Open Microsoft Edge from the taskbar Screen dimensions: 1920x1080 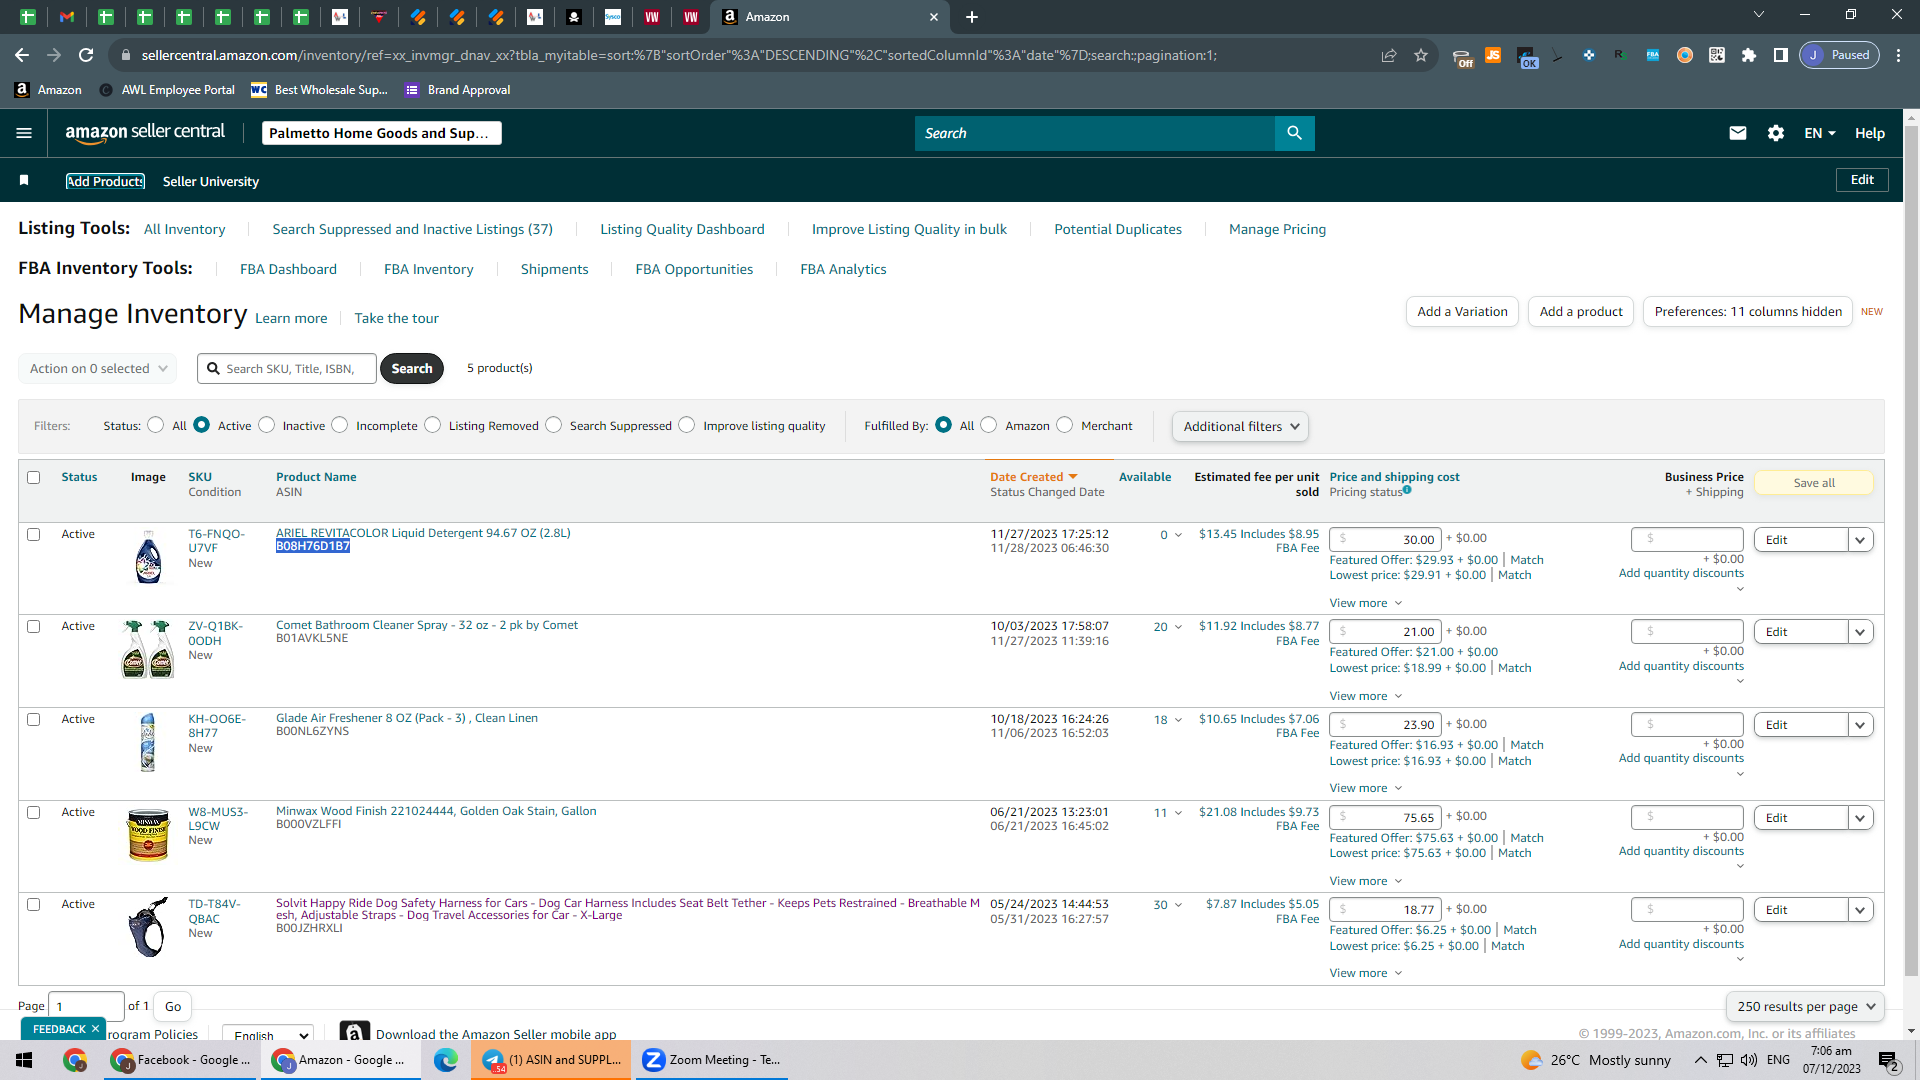(x=446, y=1060)
